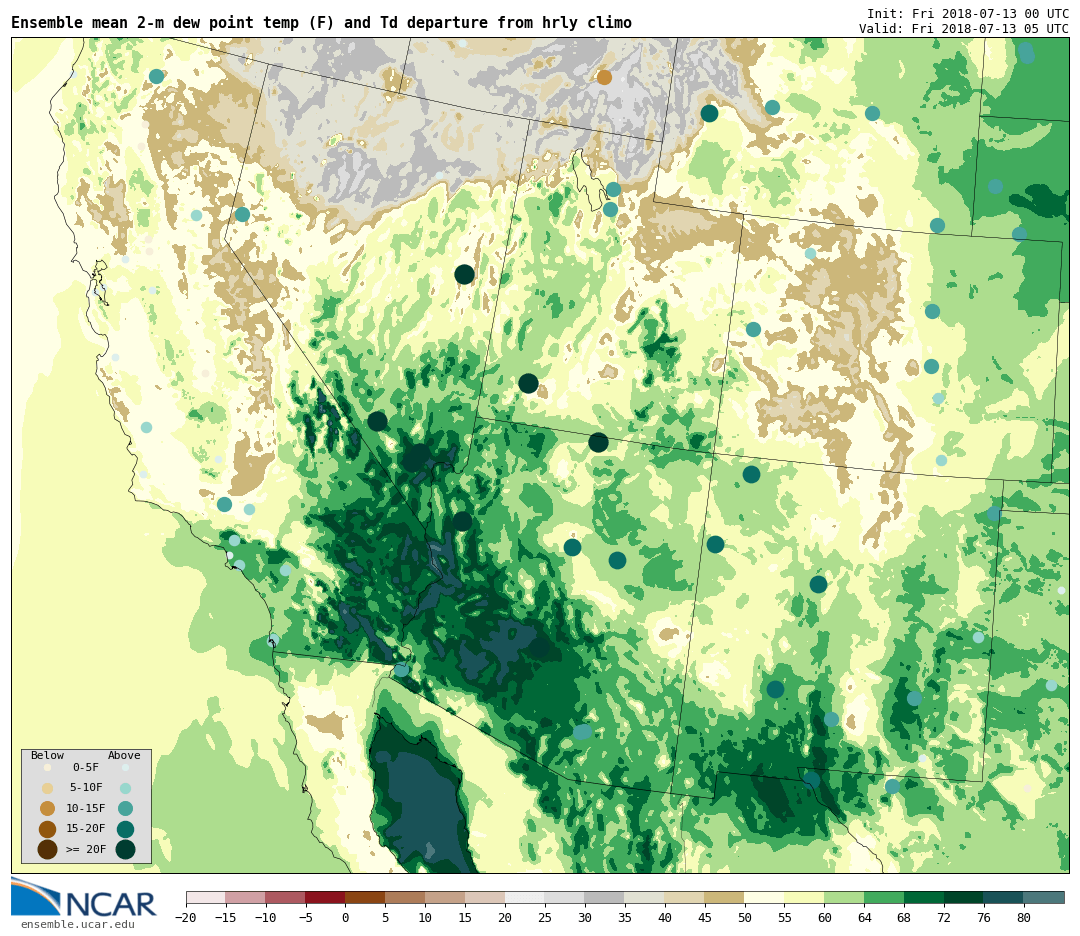1080x936 pixels.
Task: Select the 15-20F Below brown legend circle
Action: [x=47, y=829]
